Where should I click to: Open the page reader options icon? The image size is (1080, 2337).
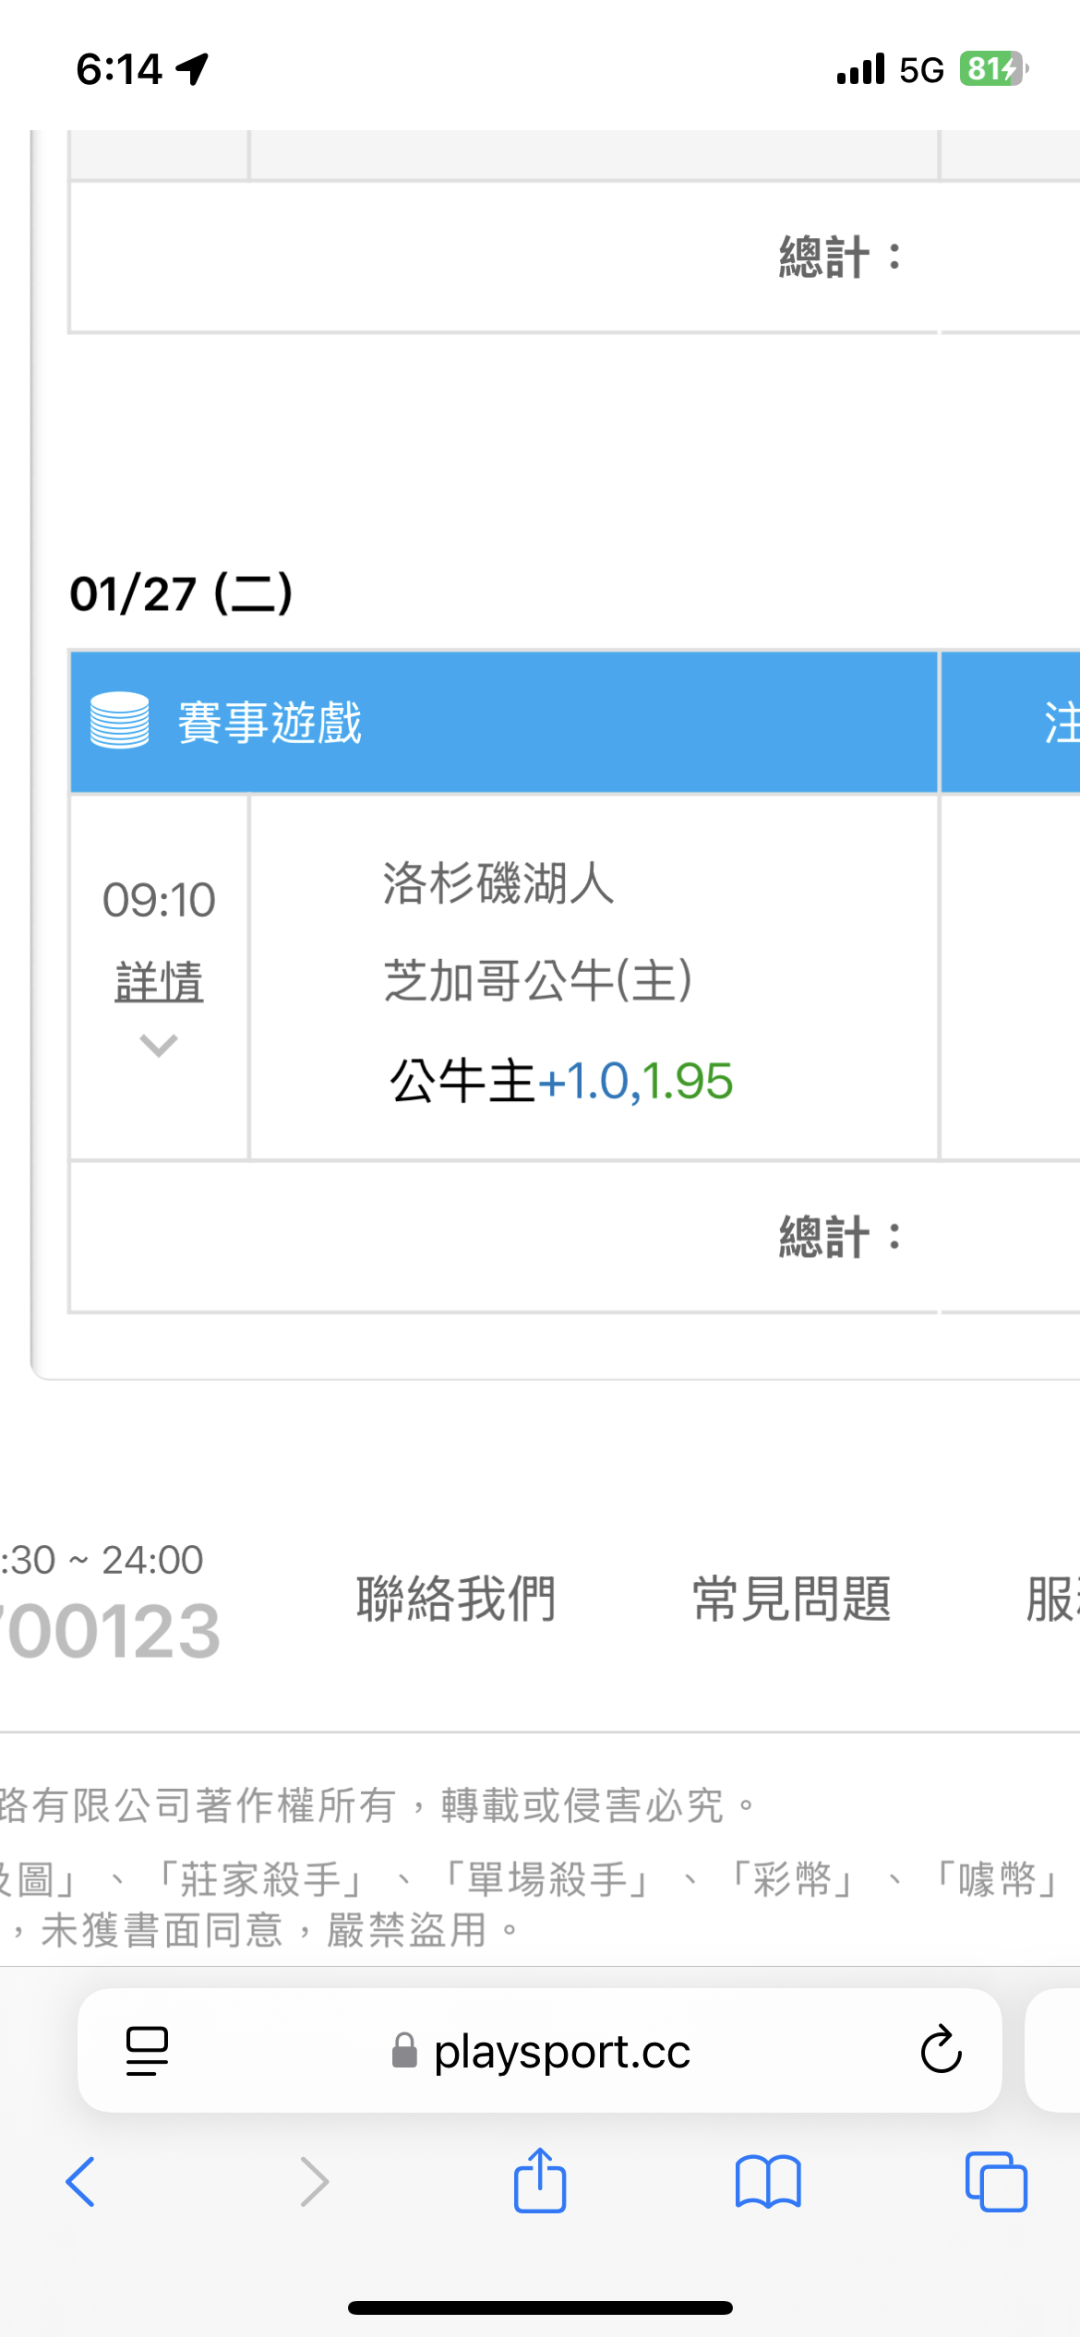(x=147, y=2051)
